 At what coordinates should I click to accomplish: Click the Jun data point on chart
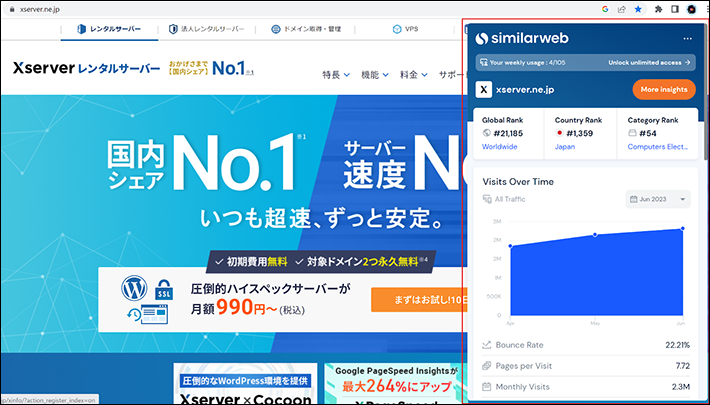(x=682, y=229)
